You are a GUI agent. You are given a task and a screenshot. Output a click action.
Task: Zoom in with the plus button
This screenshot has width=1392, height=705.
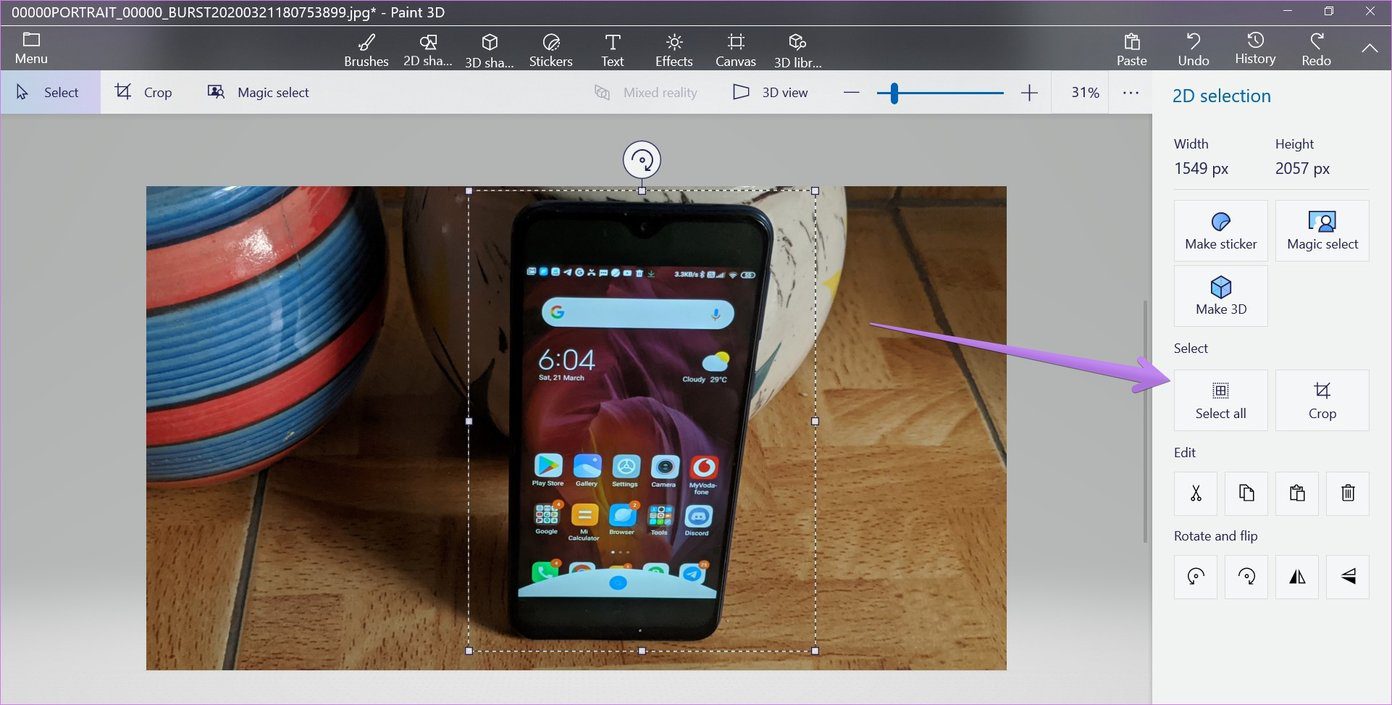point(1029,93)
